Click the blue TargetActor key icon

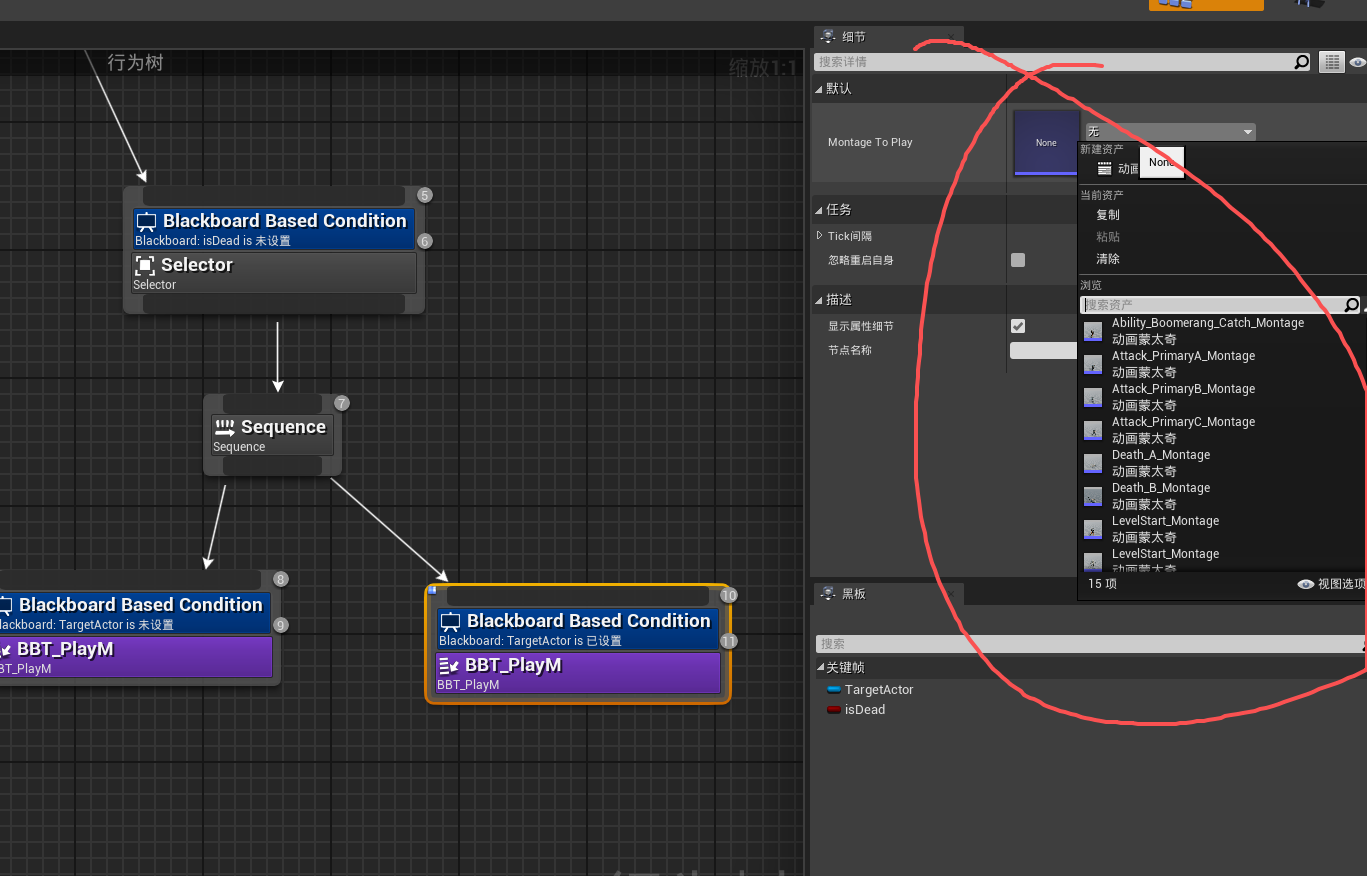point(834,690)
